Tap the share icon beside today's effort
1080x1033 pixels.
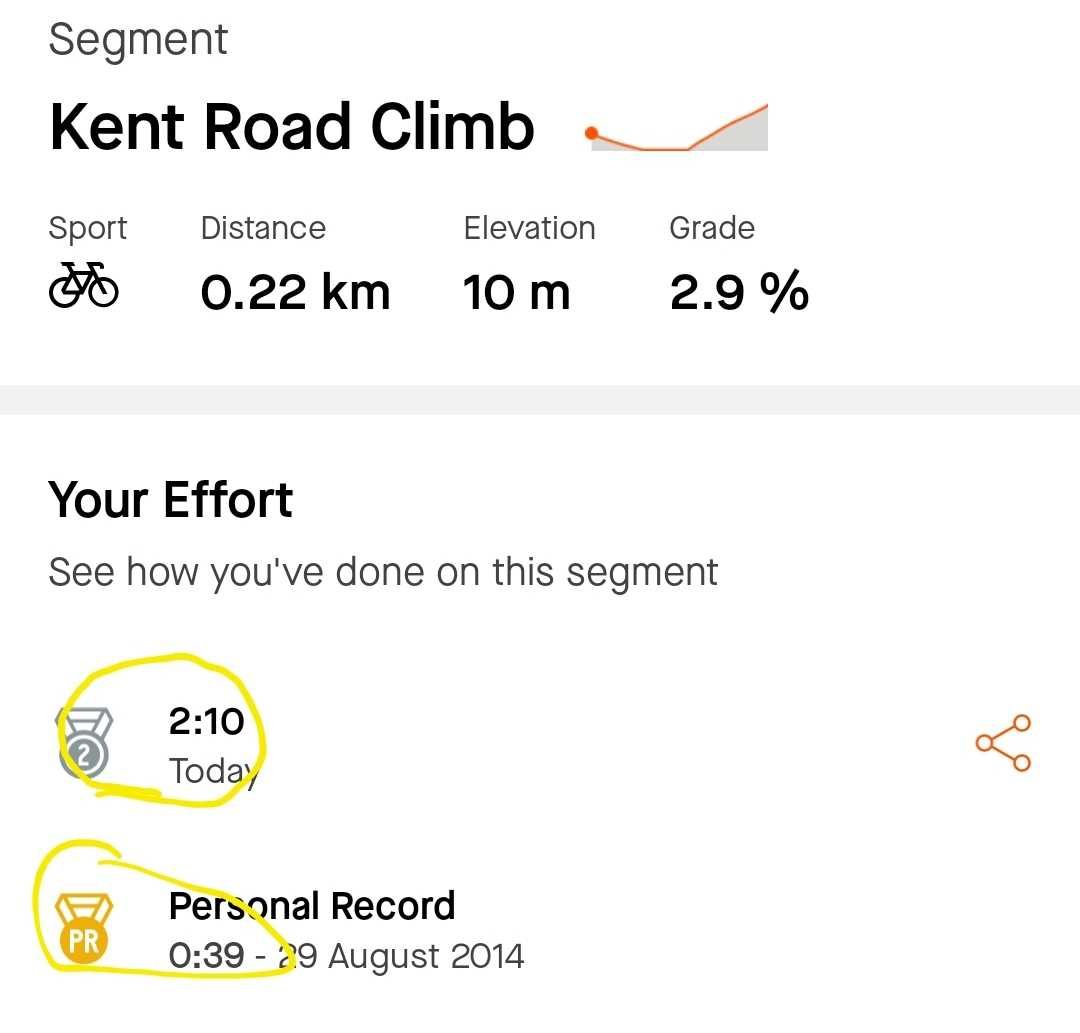coord(1003,743)
